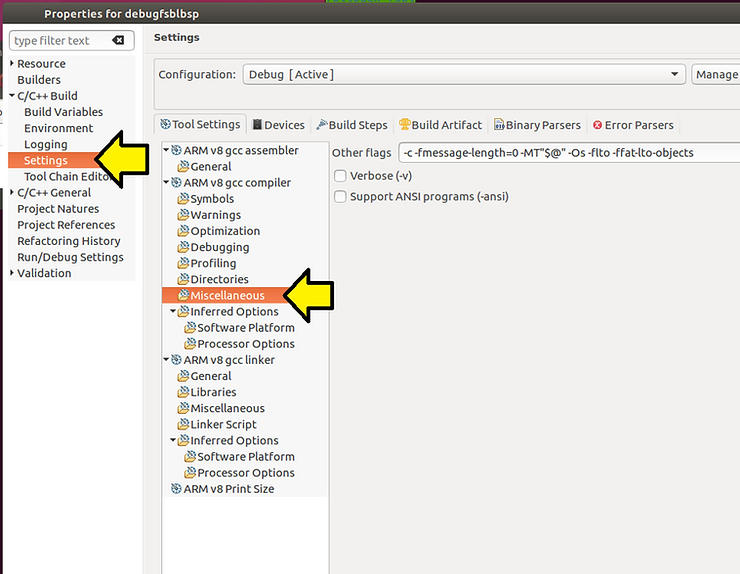The width and height of the screenshot is (740, 574).
Task: Select Builders in the properties tree
Action: point(39,80)
